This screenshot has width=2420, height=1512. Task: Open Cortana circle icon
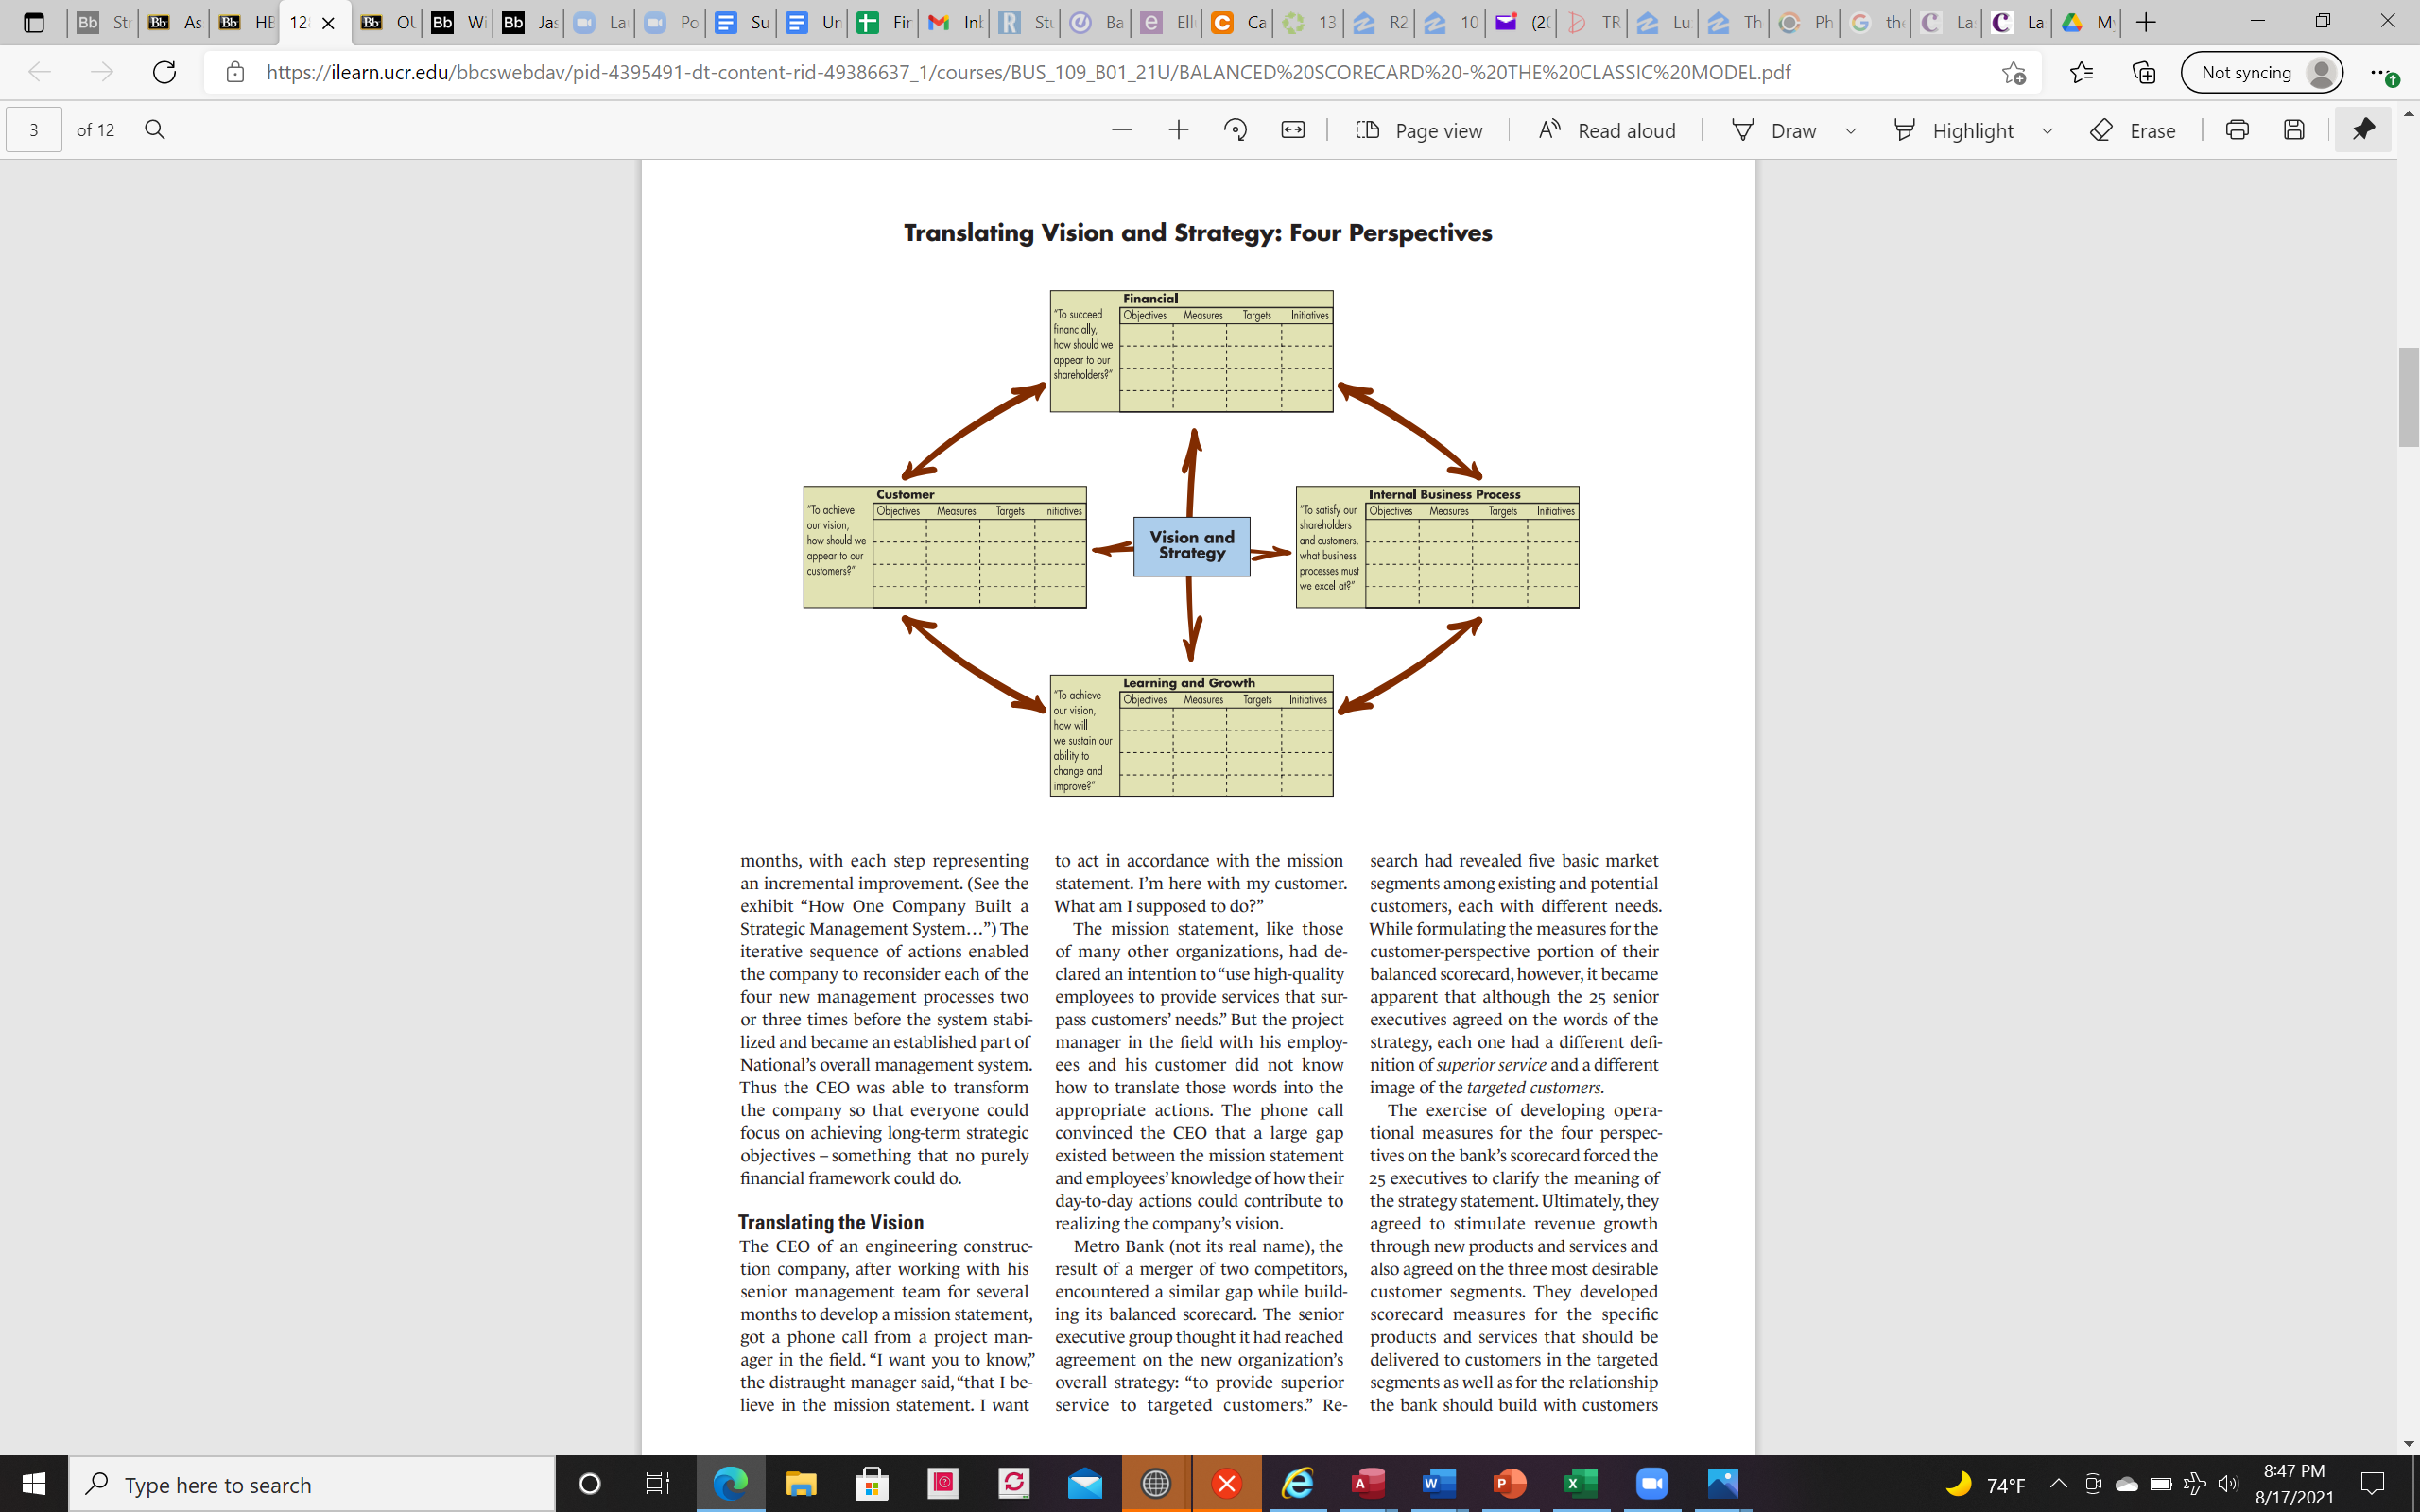(590, 1484)
